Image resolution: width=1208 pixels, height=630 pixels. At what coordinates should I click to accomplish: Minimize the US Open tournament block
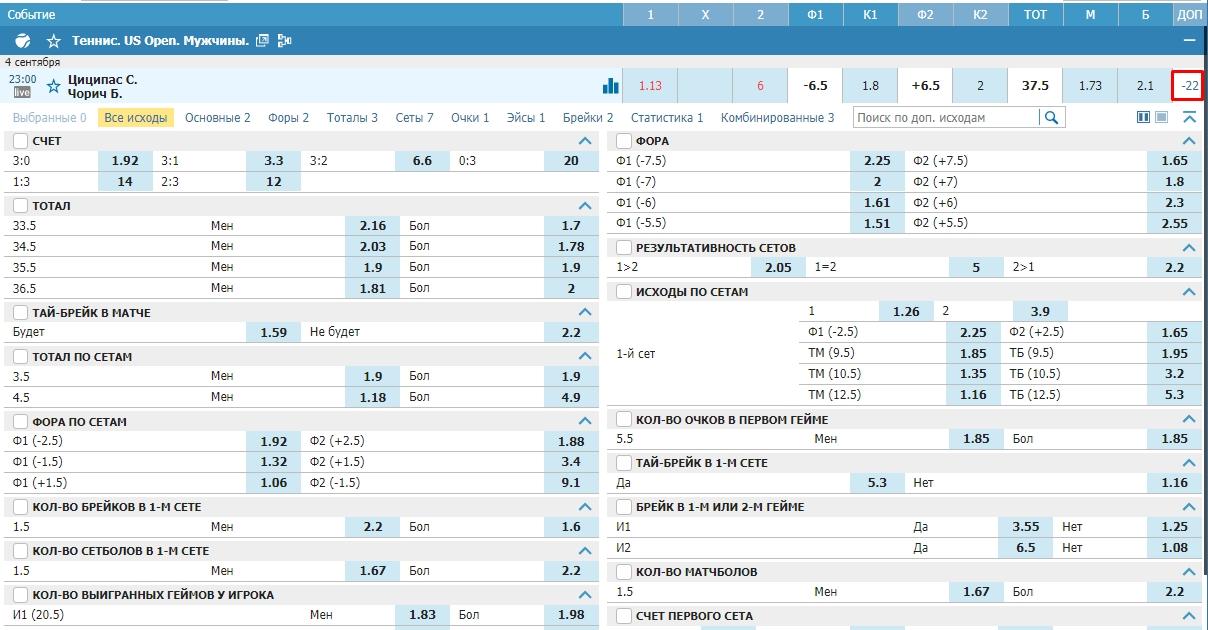click(1189, 41)
